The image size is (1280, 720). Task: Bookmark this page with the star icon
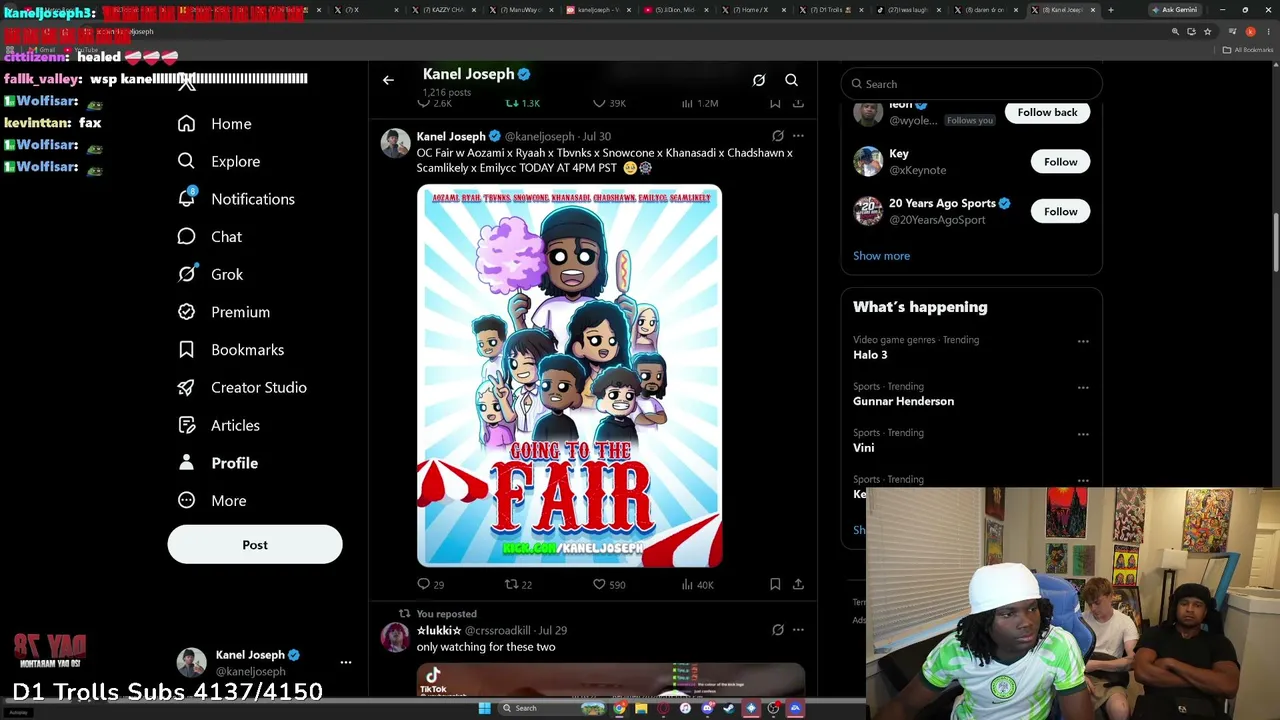pyautogui.click(x=1207, y=31)
